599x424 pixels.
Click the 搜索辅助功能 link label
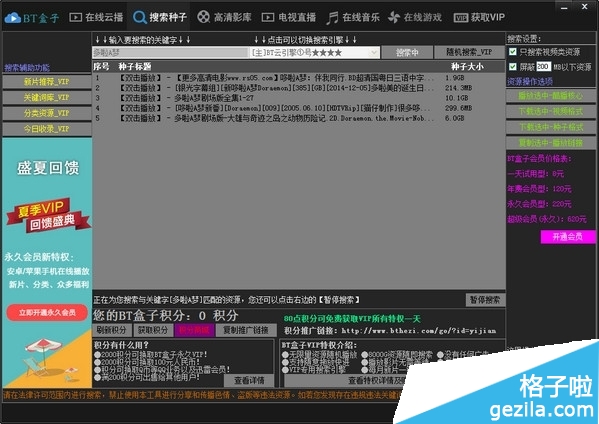pyautogui.click(x=27, y=68)
